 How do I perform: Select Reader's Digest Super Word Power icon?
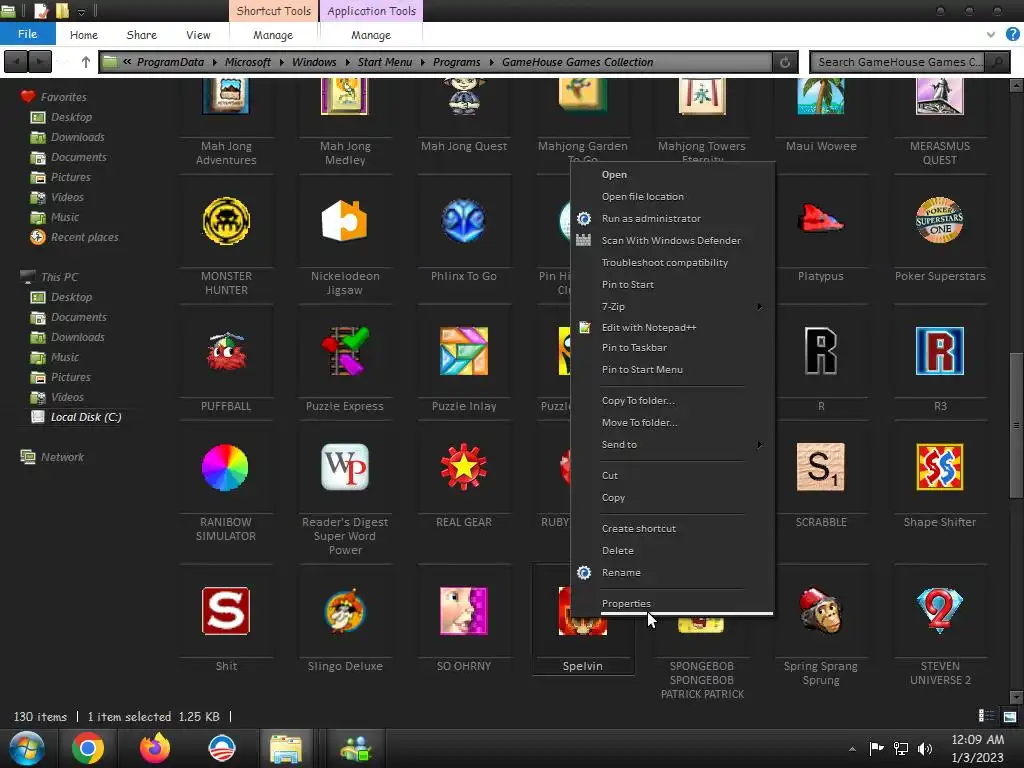click(345, 468)
